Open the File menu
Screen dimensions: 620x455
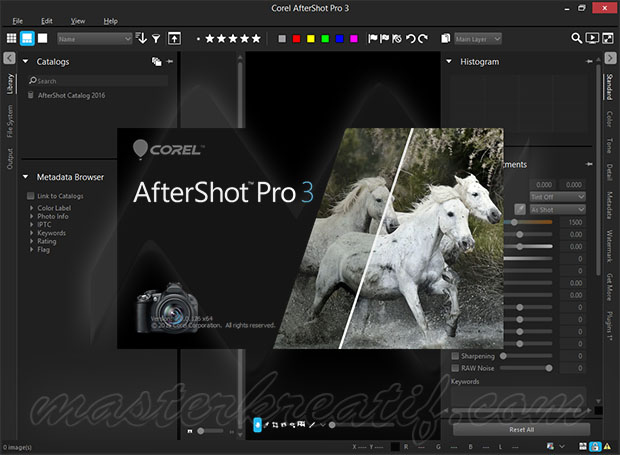click(x=17, y=21)
